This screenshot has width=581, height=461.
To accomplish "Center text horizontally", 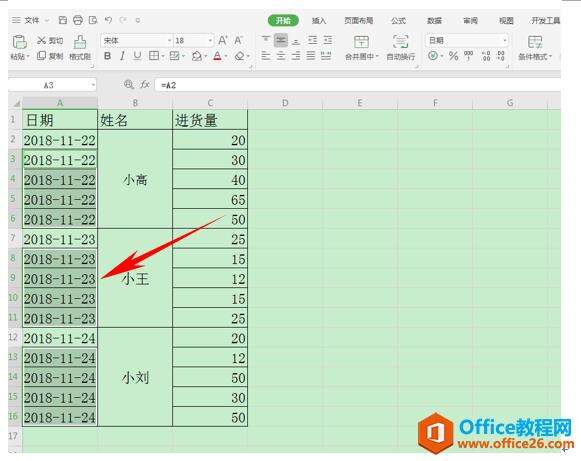I will pyautogui.click(x=281, y=56).
